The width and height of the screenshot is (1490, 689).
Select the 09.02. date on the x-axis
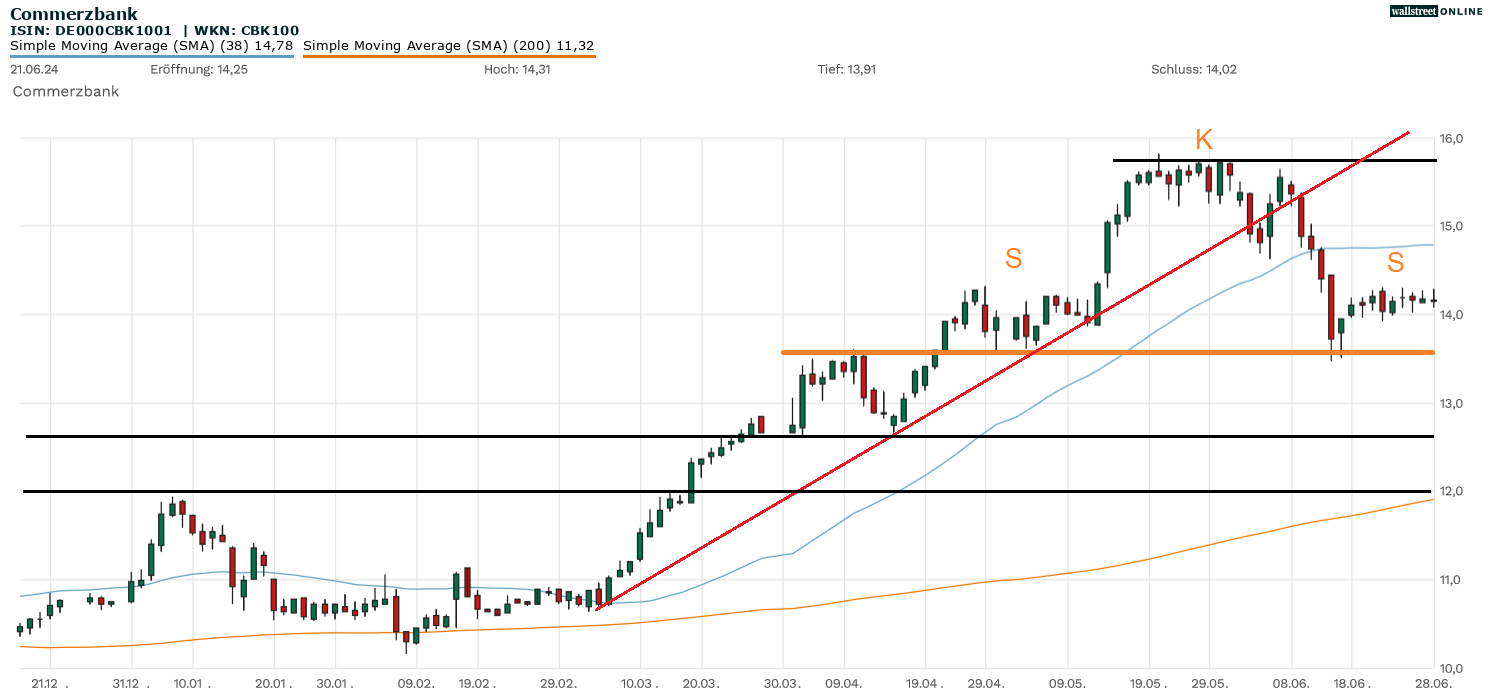416,682
